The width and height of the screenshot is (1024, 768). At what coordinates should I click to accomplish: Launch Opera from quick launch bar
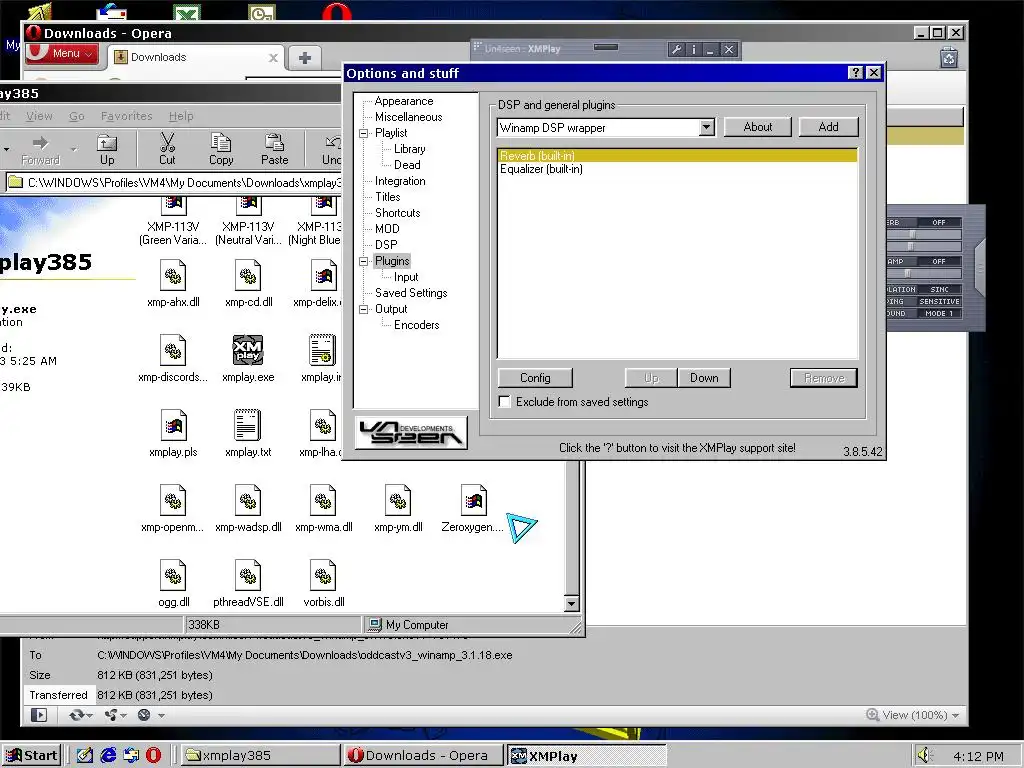pos(153,755)
